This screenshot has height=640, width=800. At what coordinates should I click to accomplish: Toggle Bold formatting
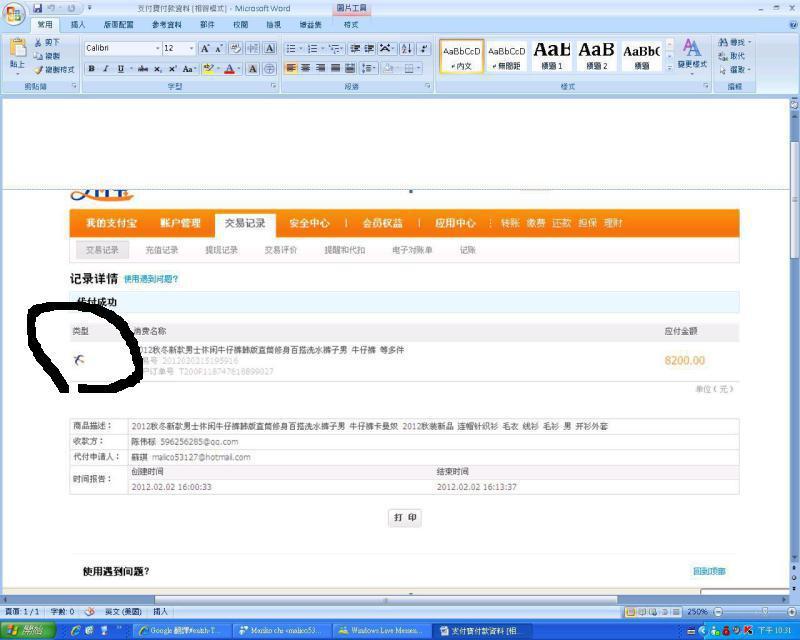point(91,69)
